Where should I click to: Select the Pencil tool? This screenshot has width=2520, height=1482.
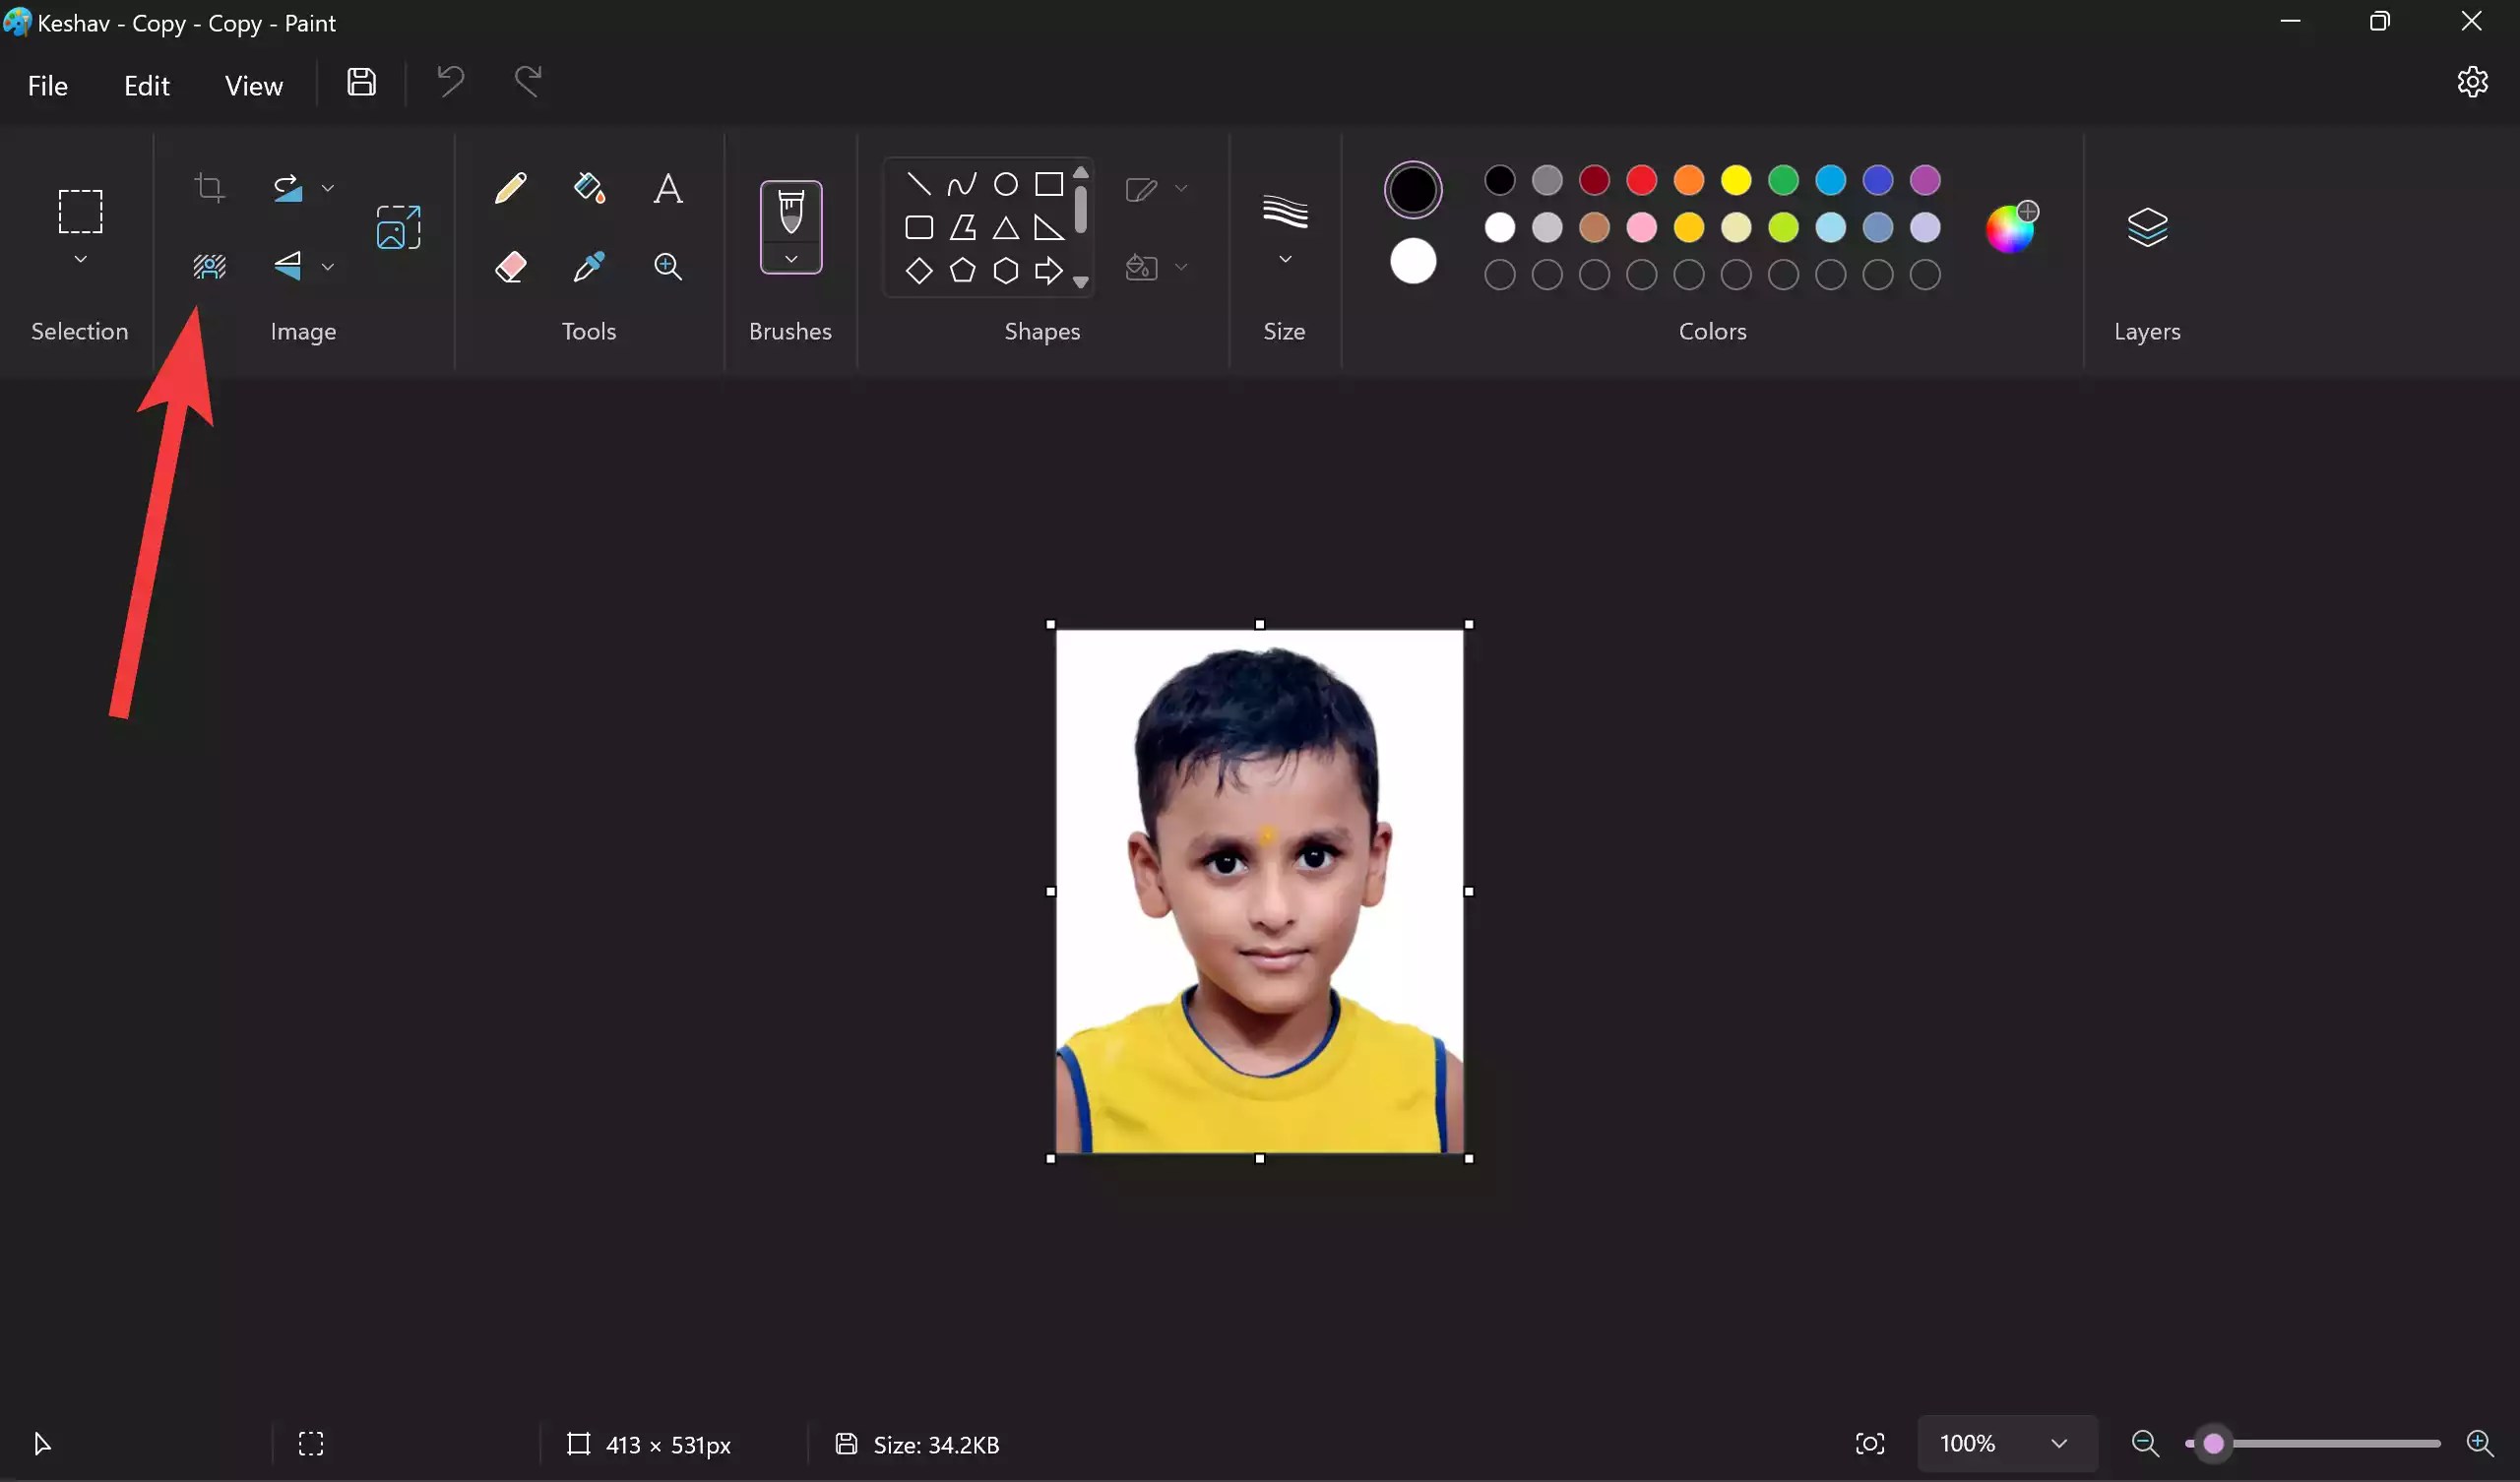(510, 187)
